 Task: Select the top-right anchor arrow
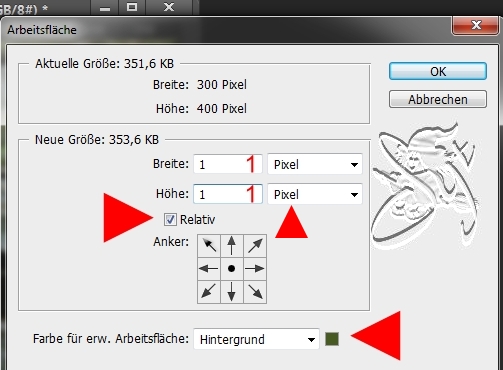click(x=255, y=246)
